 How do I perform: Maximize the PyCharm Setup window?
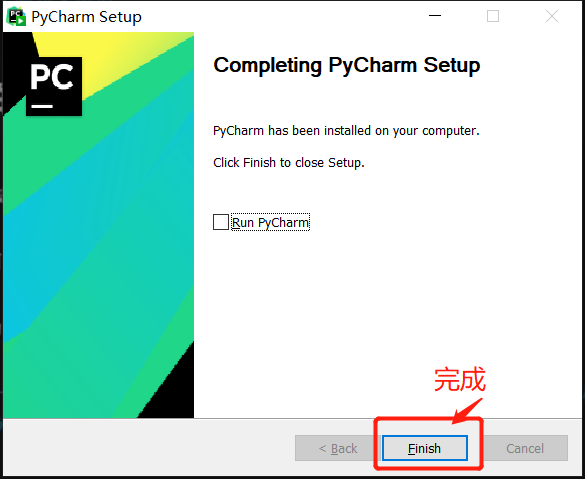[x=493, y=16]
